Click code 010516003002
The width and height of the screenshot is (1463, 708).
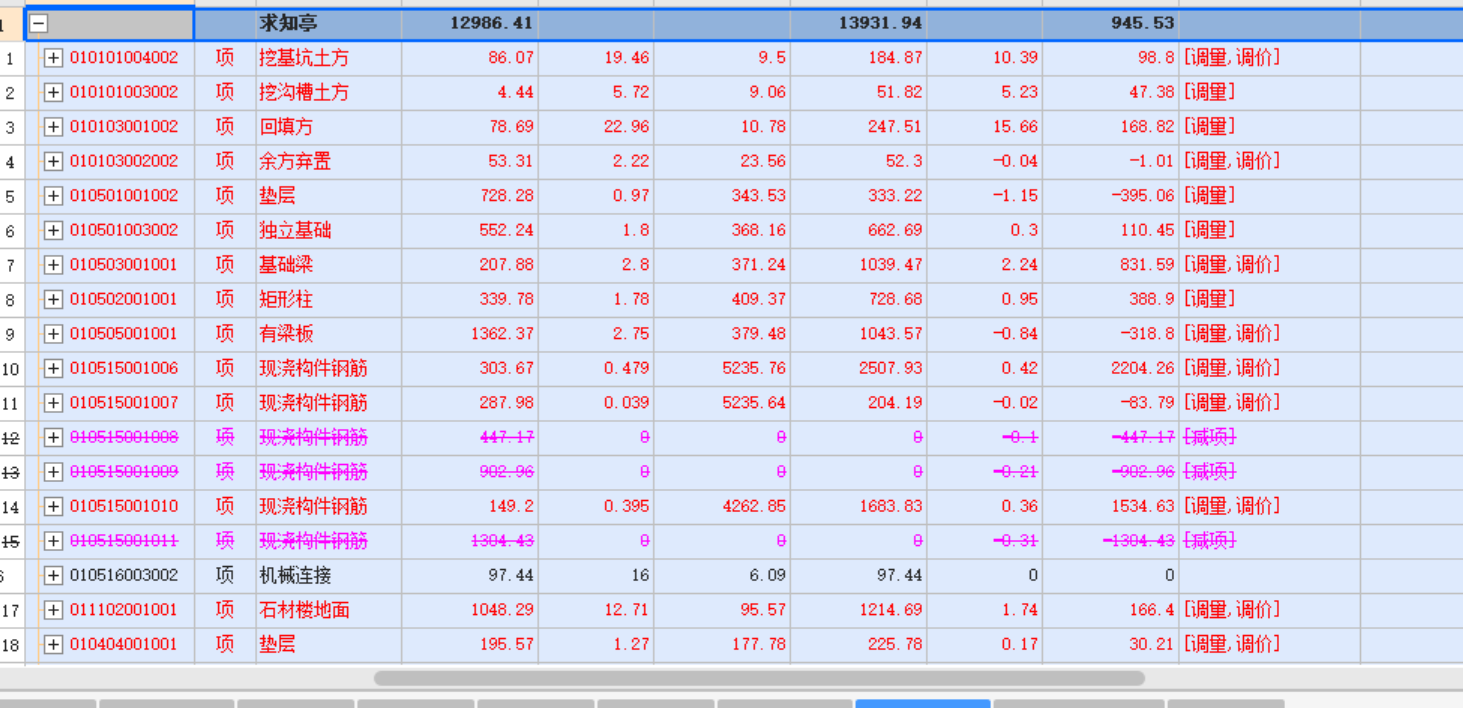[124, 575]
